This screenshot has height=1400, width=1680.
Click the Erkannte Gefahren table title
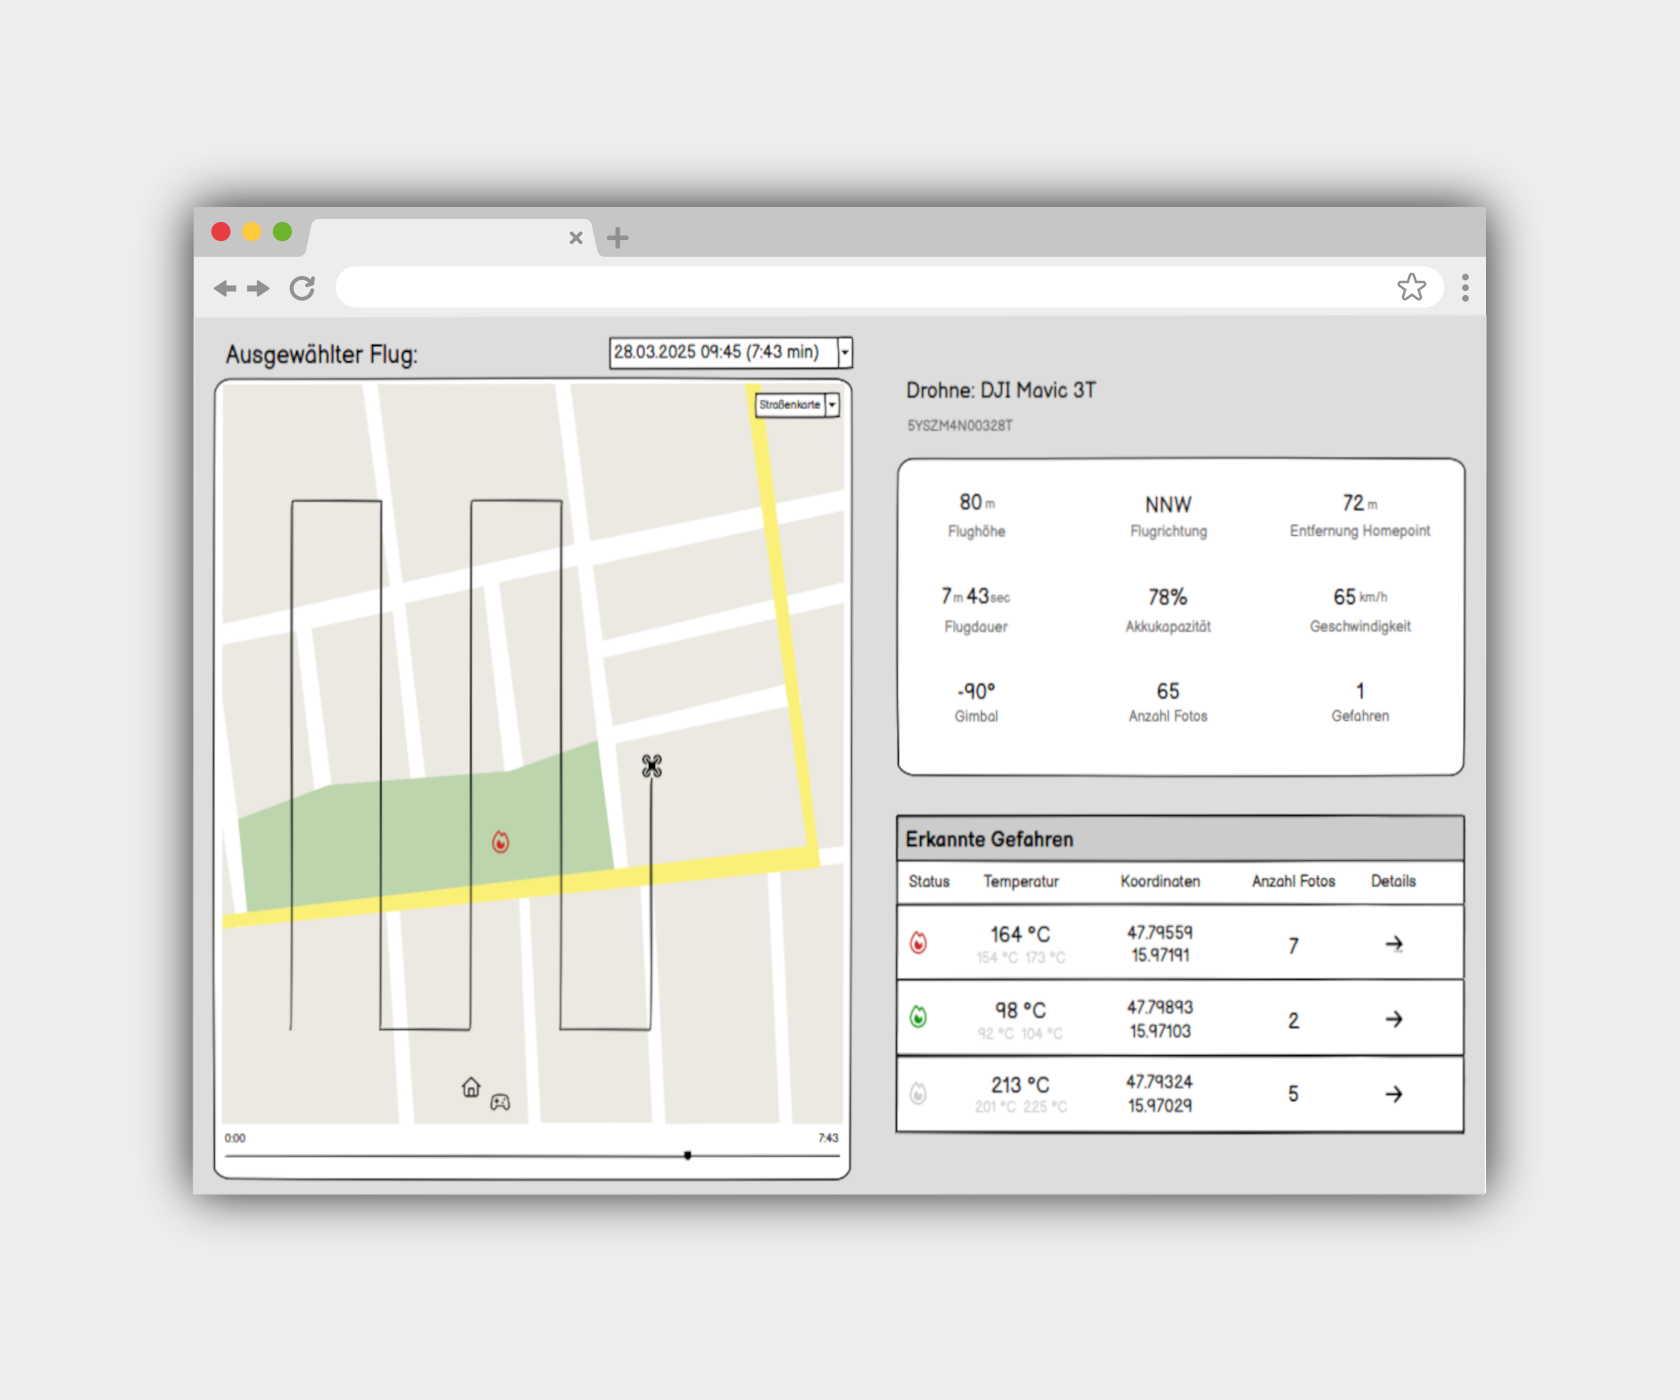click(990, 839)
